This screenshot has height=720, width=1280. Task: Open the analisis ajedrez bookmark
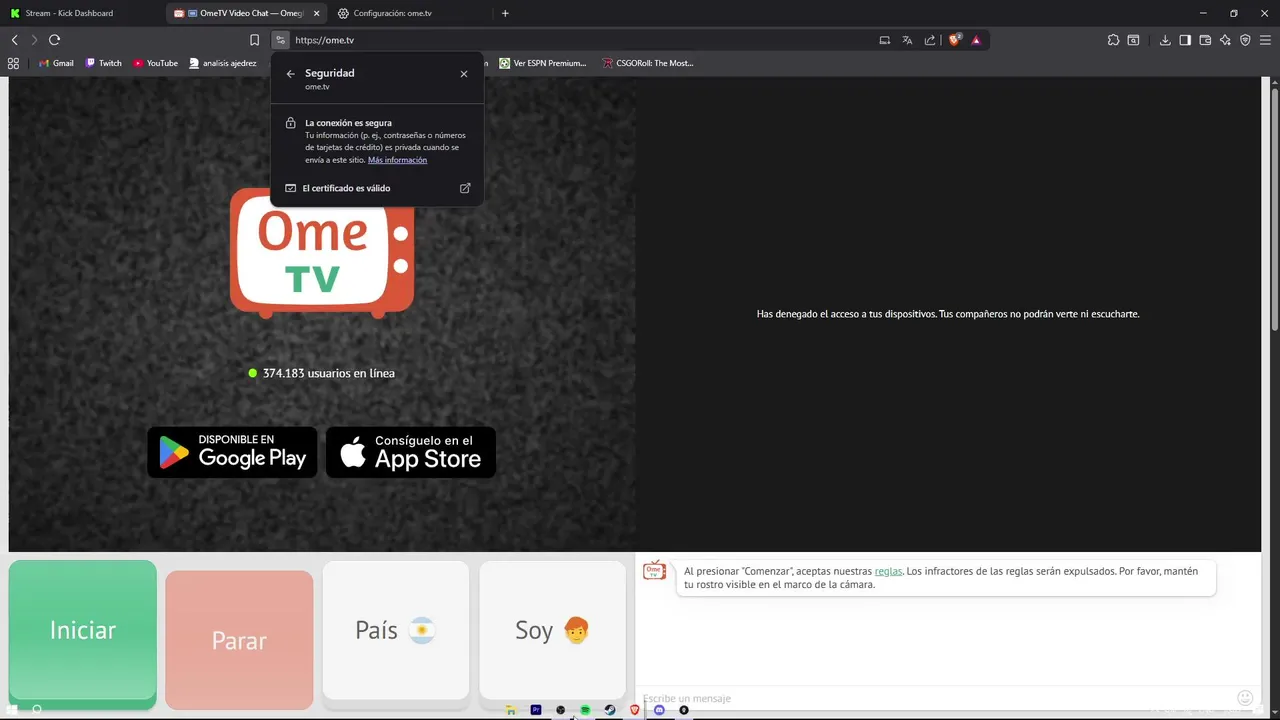(223, 63)
